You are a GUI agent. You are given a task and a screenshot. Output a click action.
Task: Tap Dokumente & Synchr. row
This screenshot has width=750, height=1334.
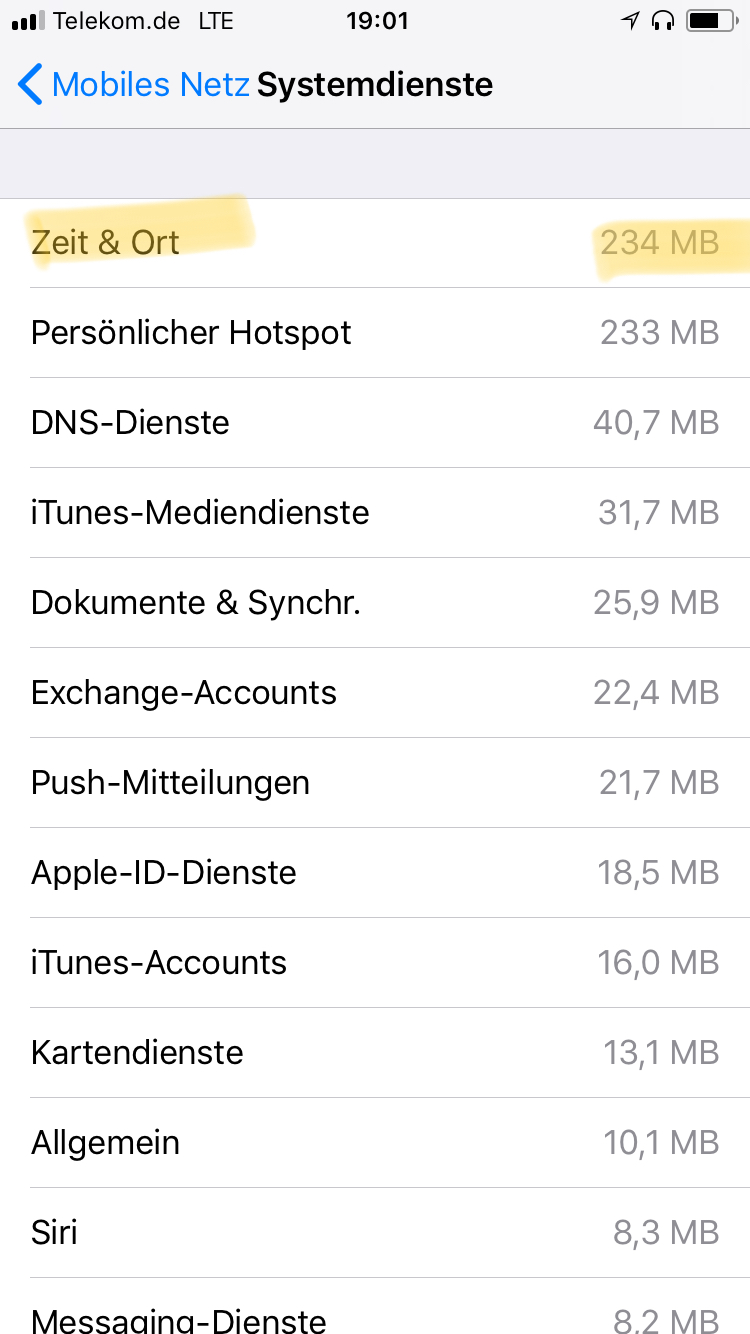375,603
